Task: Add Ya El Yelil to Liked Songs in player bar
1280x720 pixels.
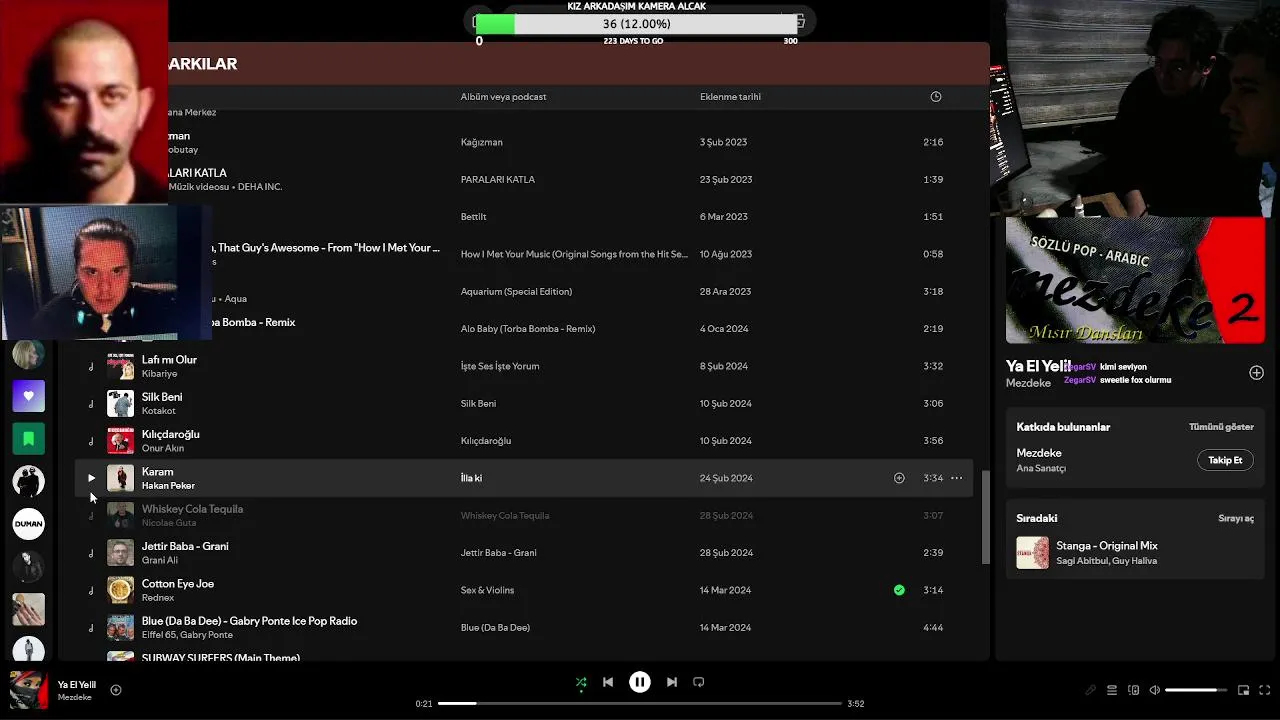Action: [116, 690]
